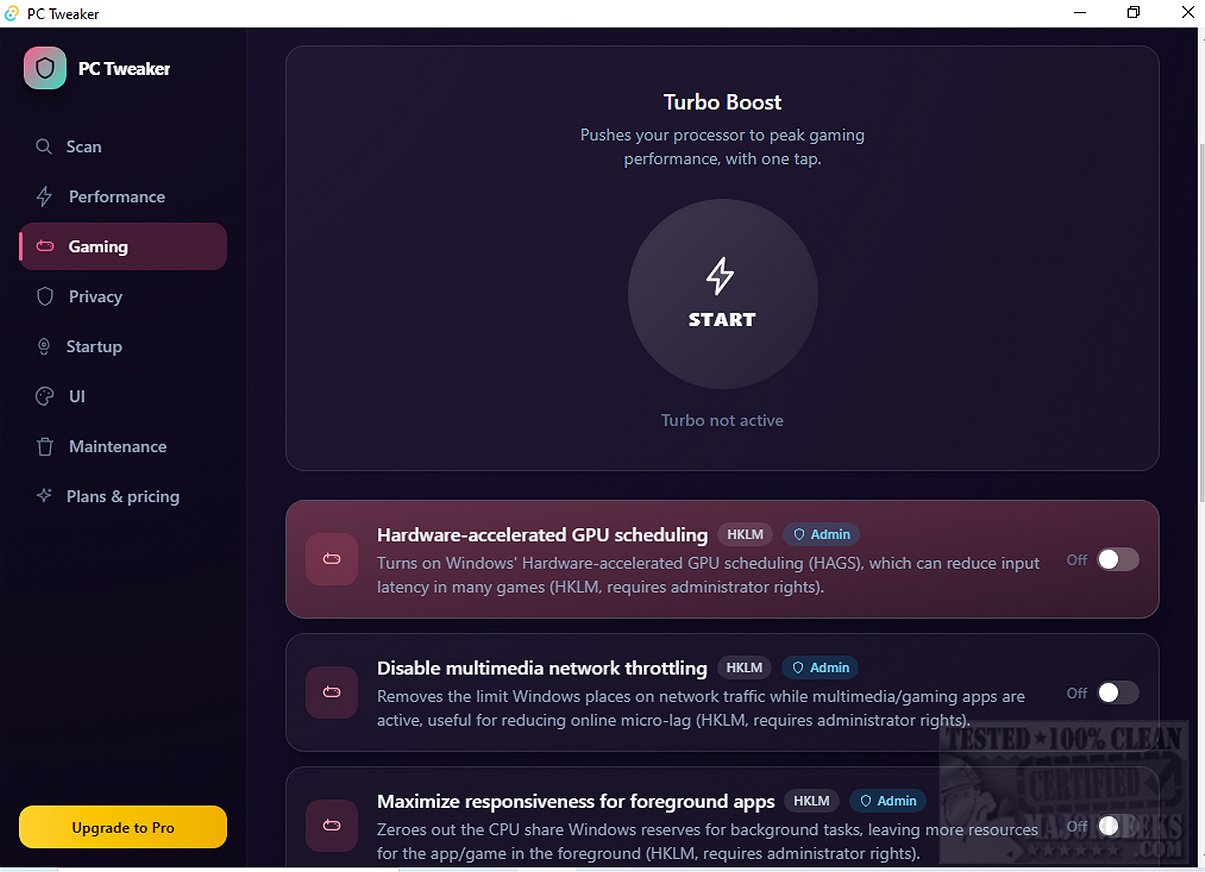Click the Performance lightning icon in sidebar
The width and height of the screenshot is (1205, 872).
44,197
